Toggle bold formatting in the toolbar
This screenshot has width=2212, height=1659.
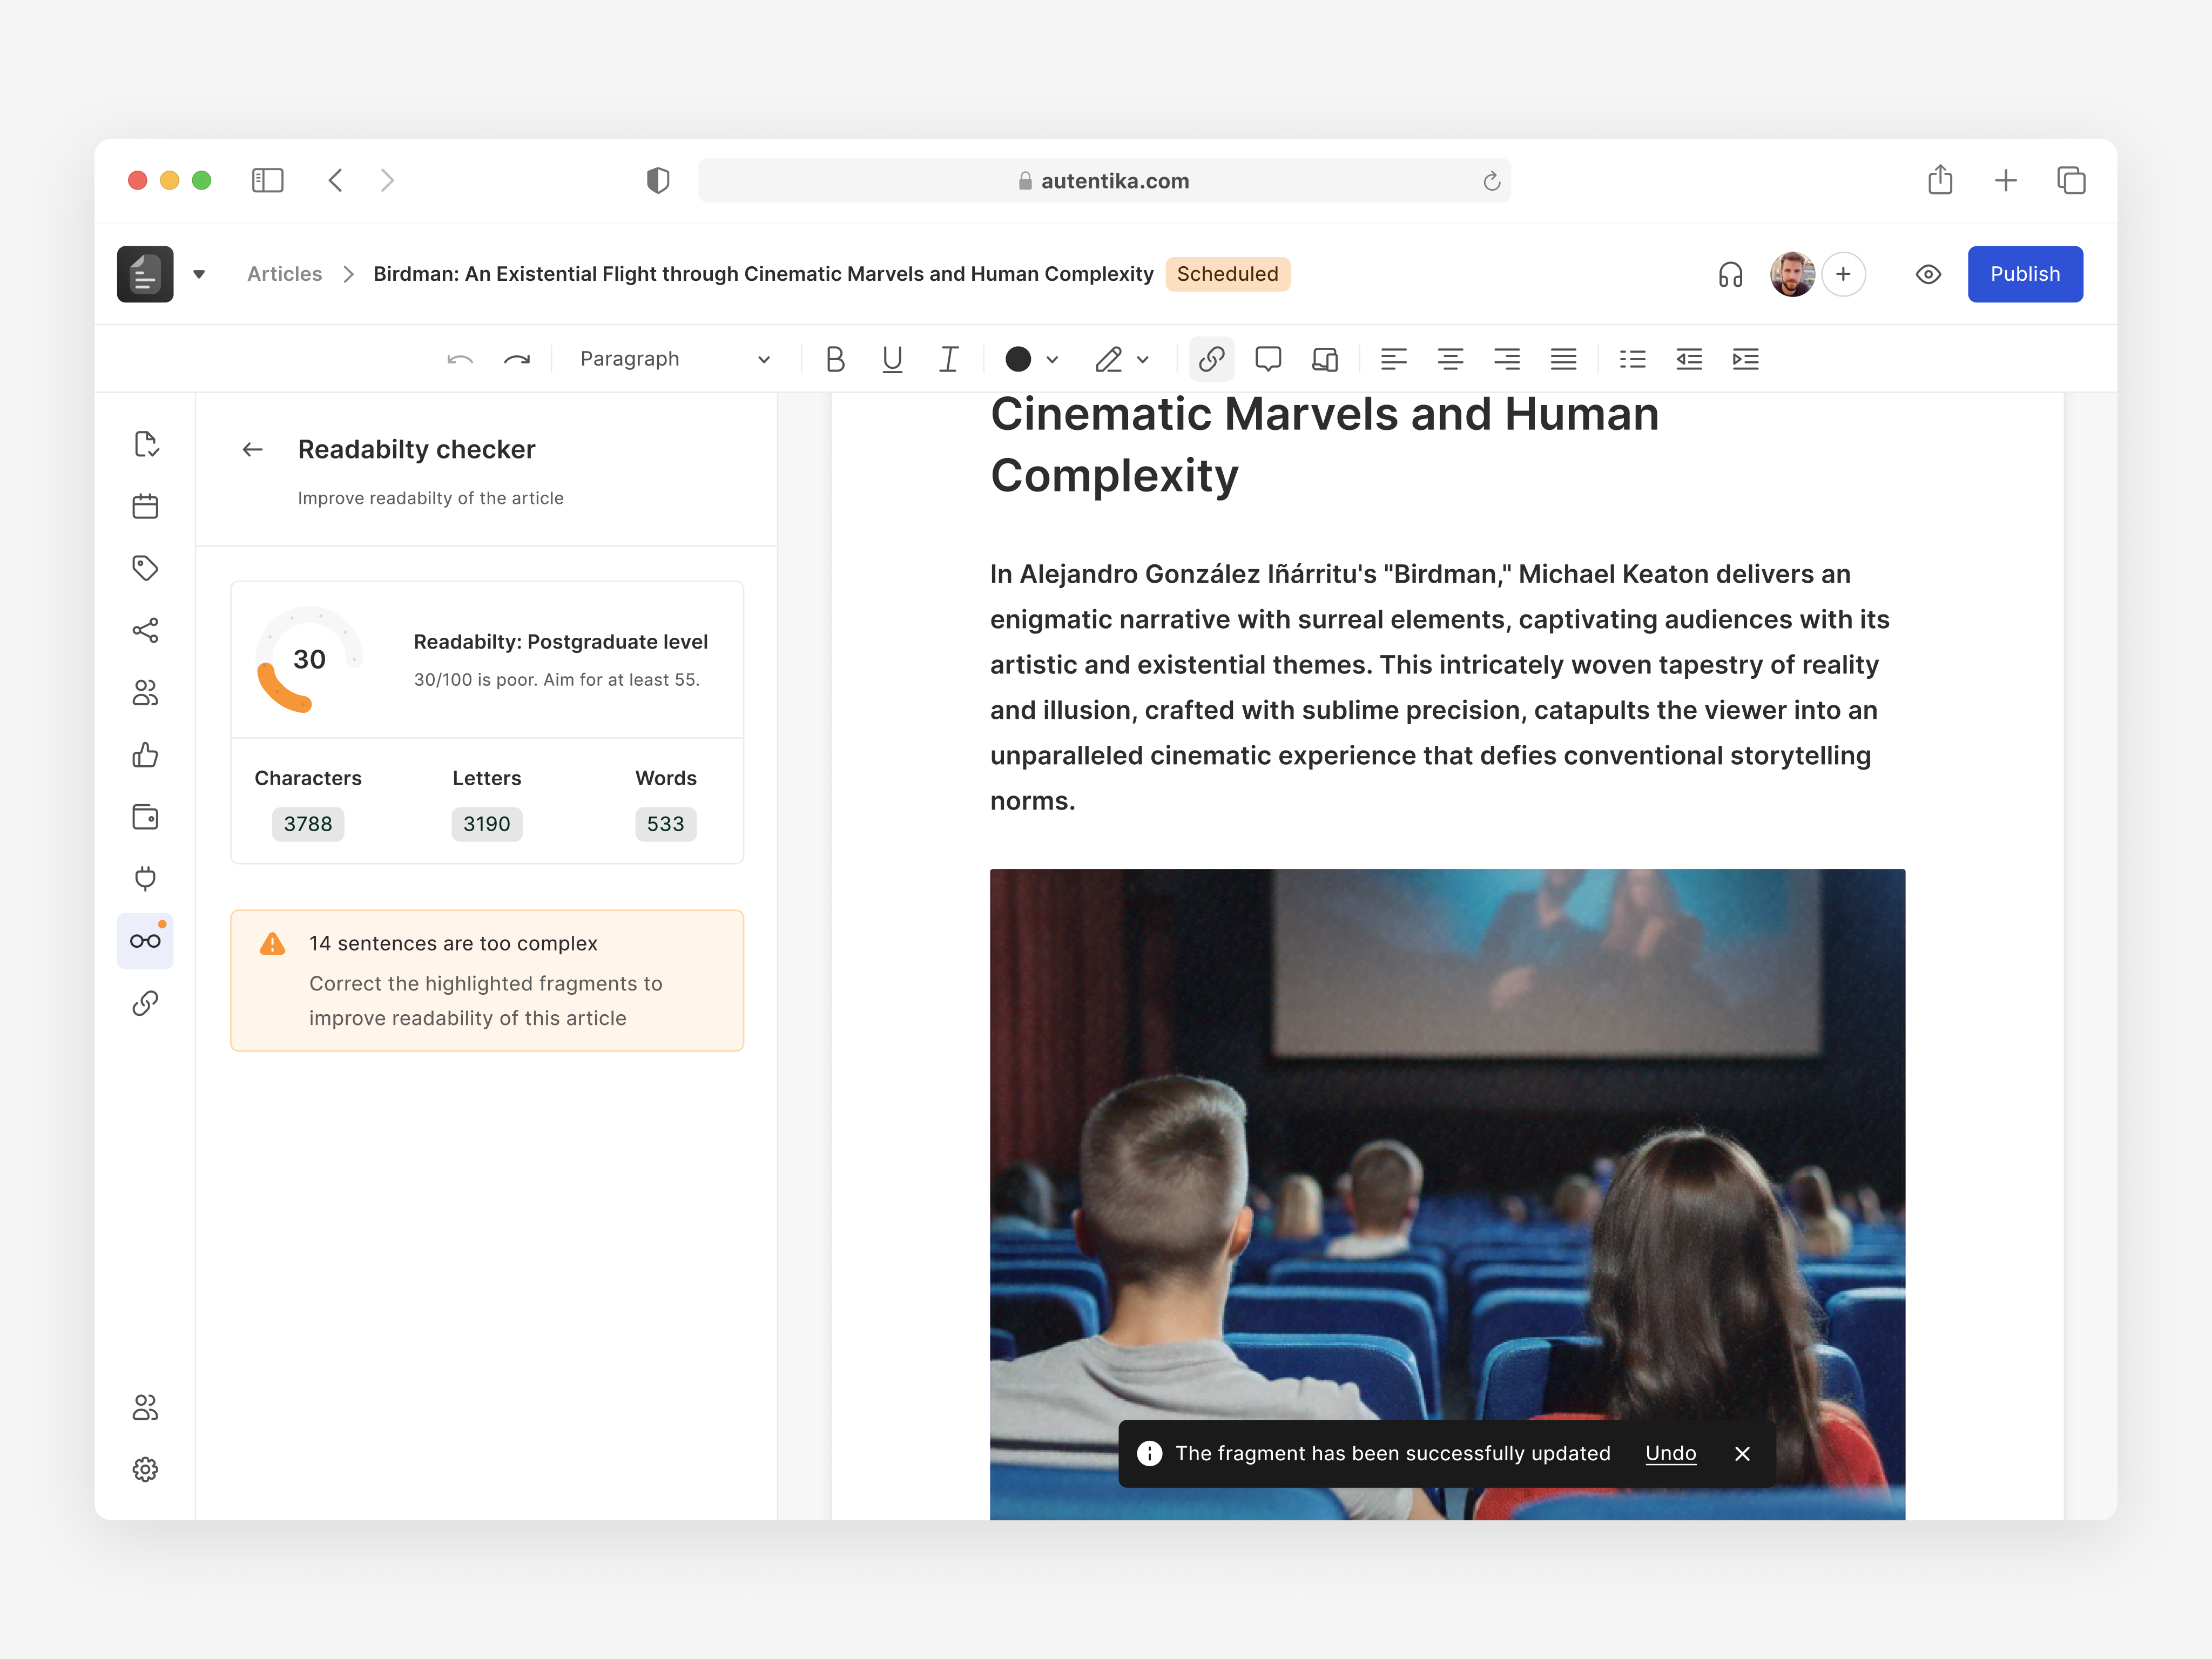click(835, 359)
